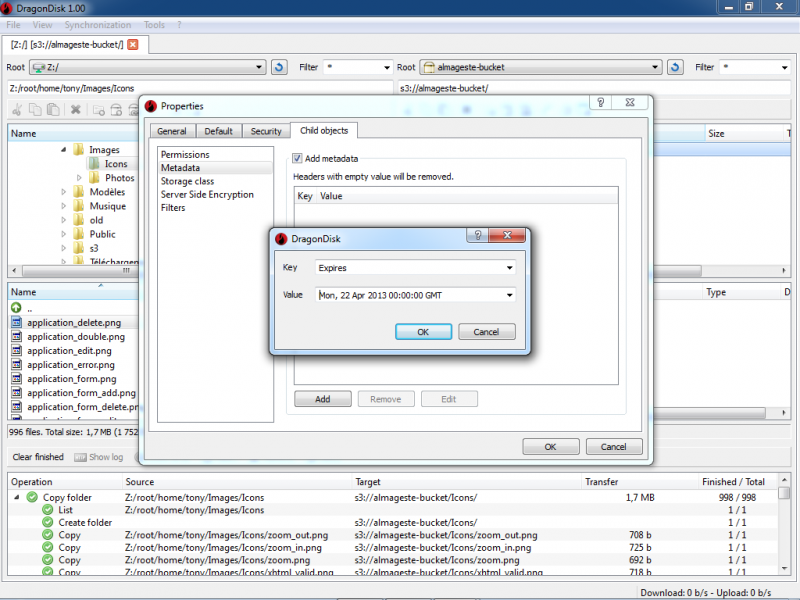The height and width of the screenshot is (600, 800).
Task: Open the Key Expires dropdown
Action: [509, 268]
